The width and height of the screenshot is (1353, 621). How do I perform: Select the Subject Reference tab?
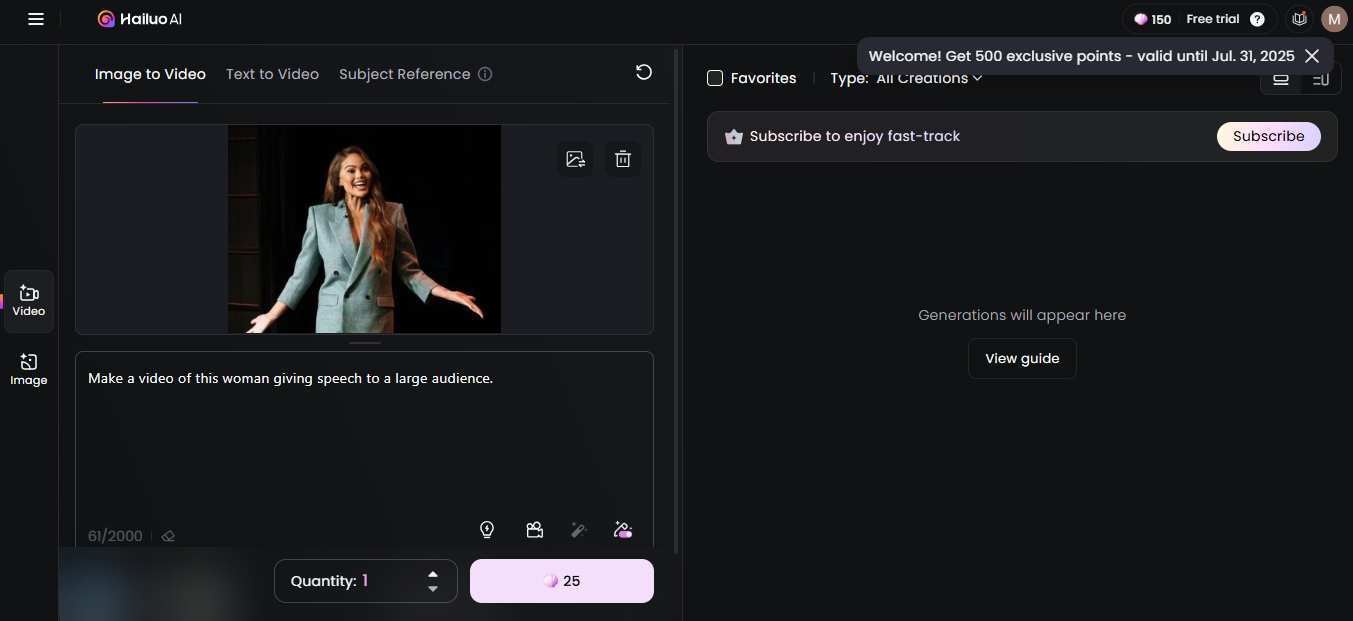pyautogui.click(x=404, y=74)
